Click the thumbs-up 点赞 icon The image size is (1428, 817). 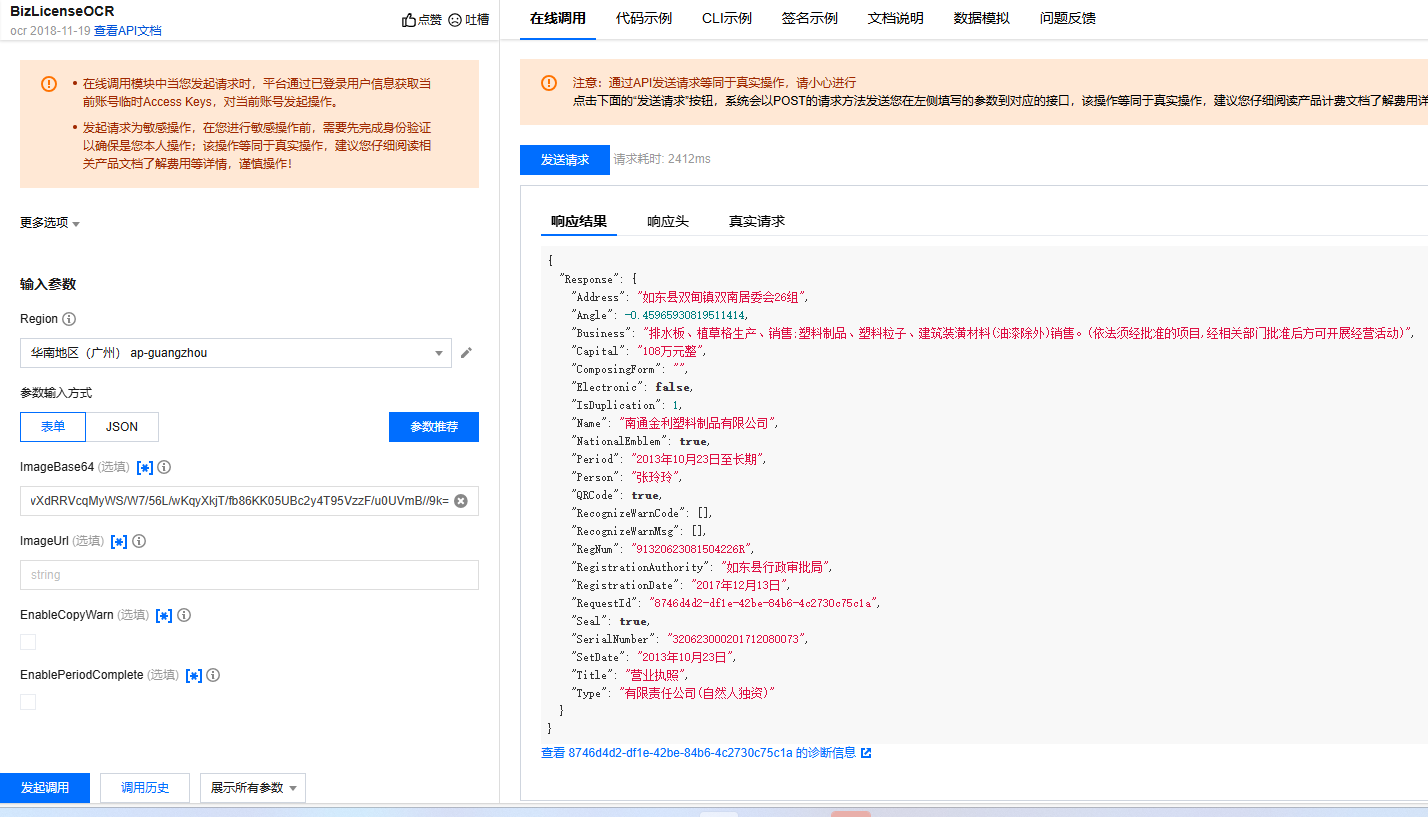[408, 19]
